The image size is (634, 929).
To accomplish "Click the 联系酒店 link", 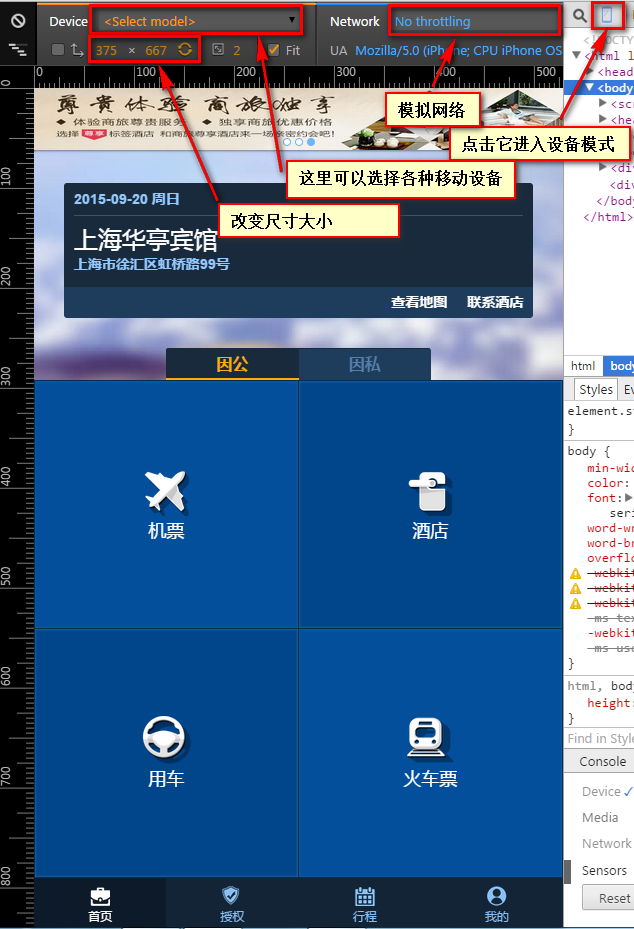I will coord(495,302).
